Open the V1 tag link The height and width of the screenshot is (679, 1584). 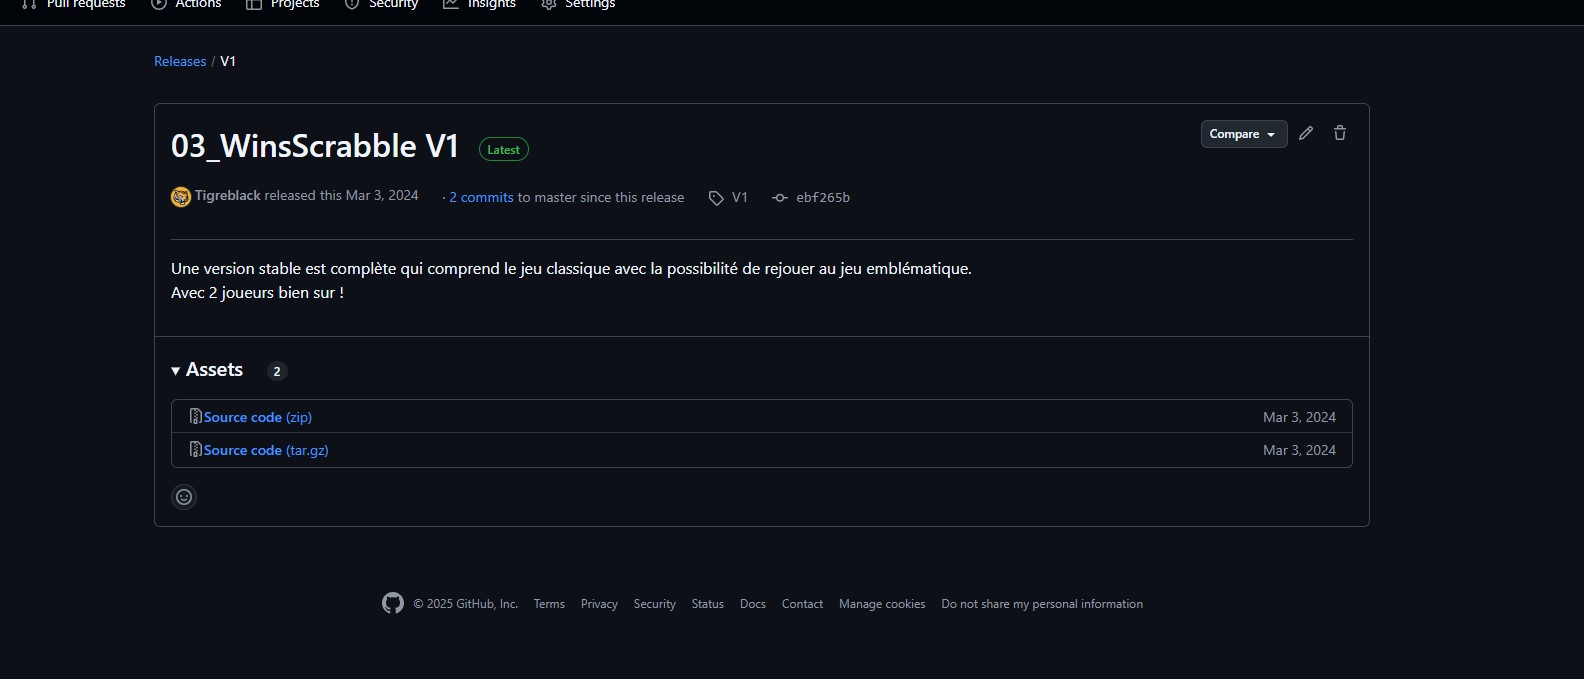[740, 198]
